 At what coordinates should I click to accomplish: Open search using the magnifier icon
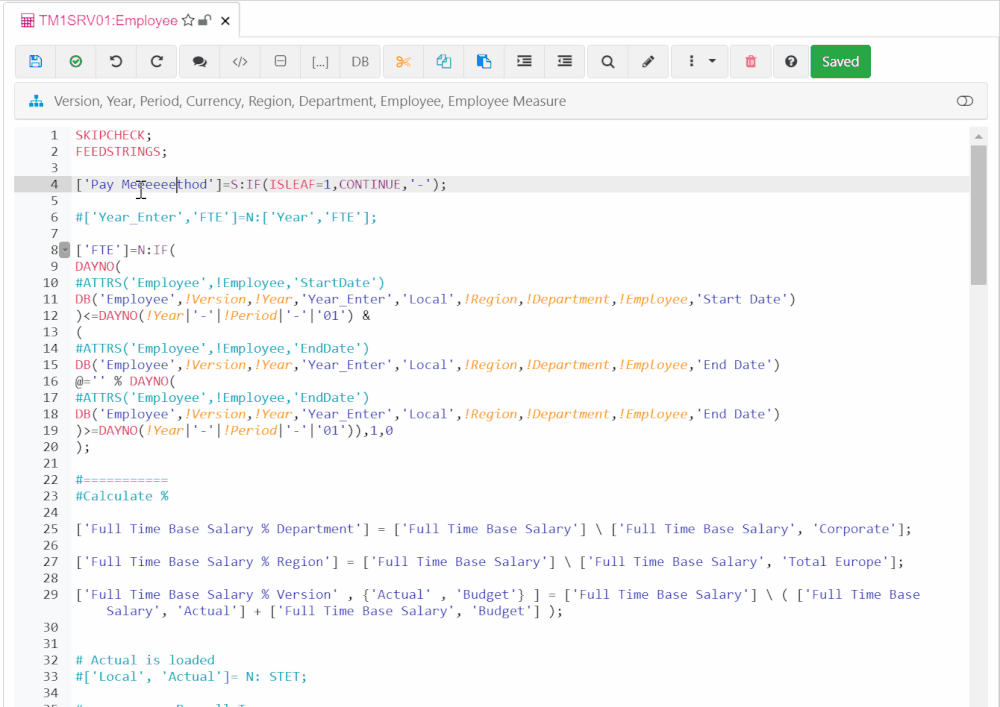pos(606,61)
